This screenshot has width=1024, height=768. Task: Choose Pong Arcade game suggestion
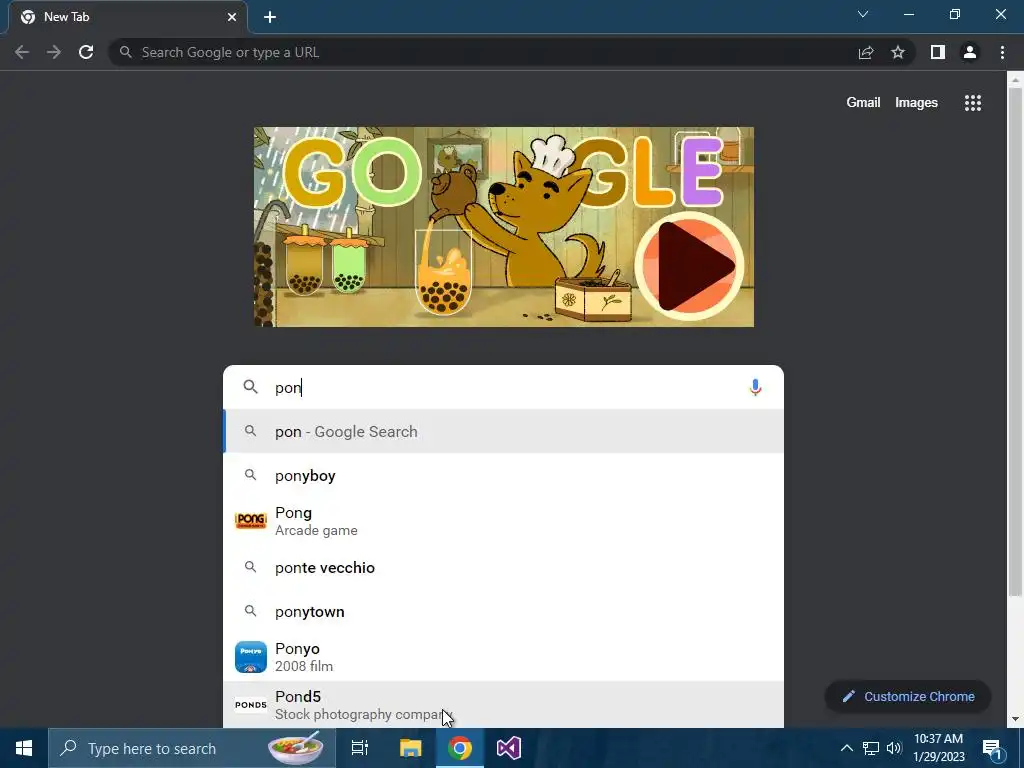click(503, 521)
